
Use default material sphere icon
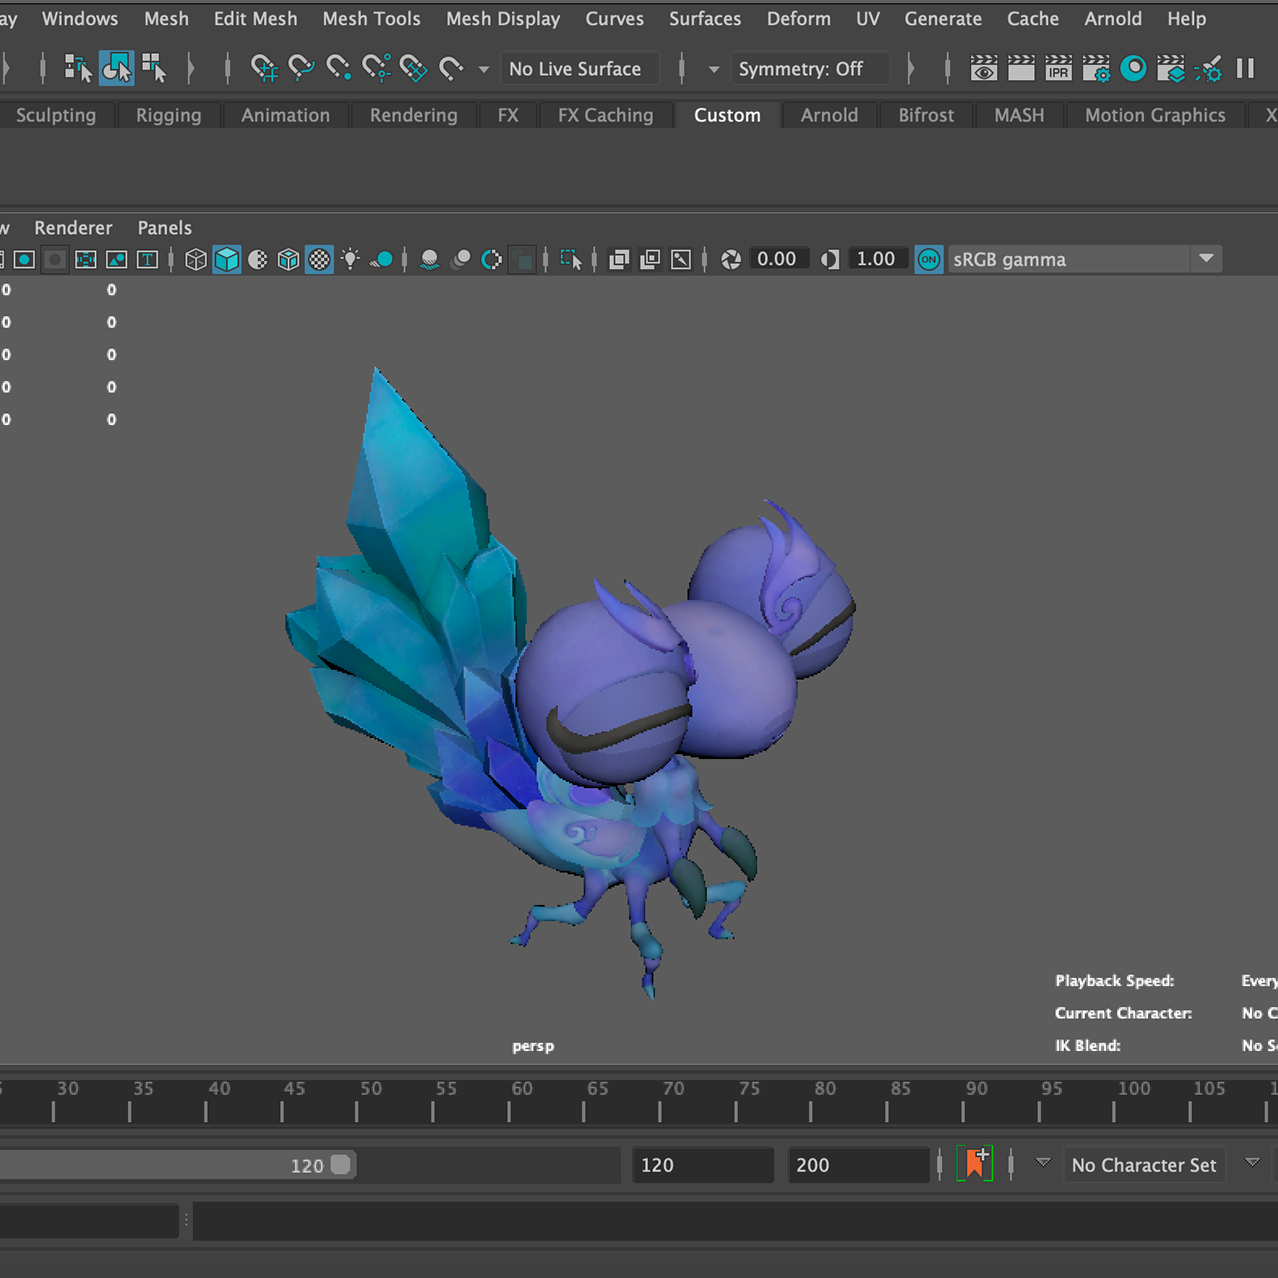[258, 260]
